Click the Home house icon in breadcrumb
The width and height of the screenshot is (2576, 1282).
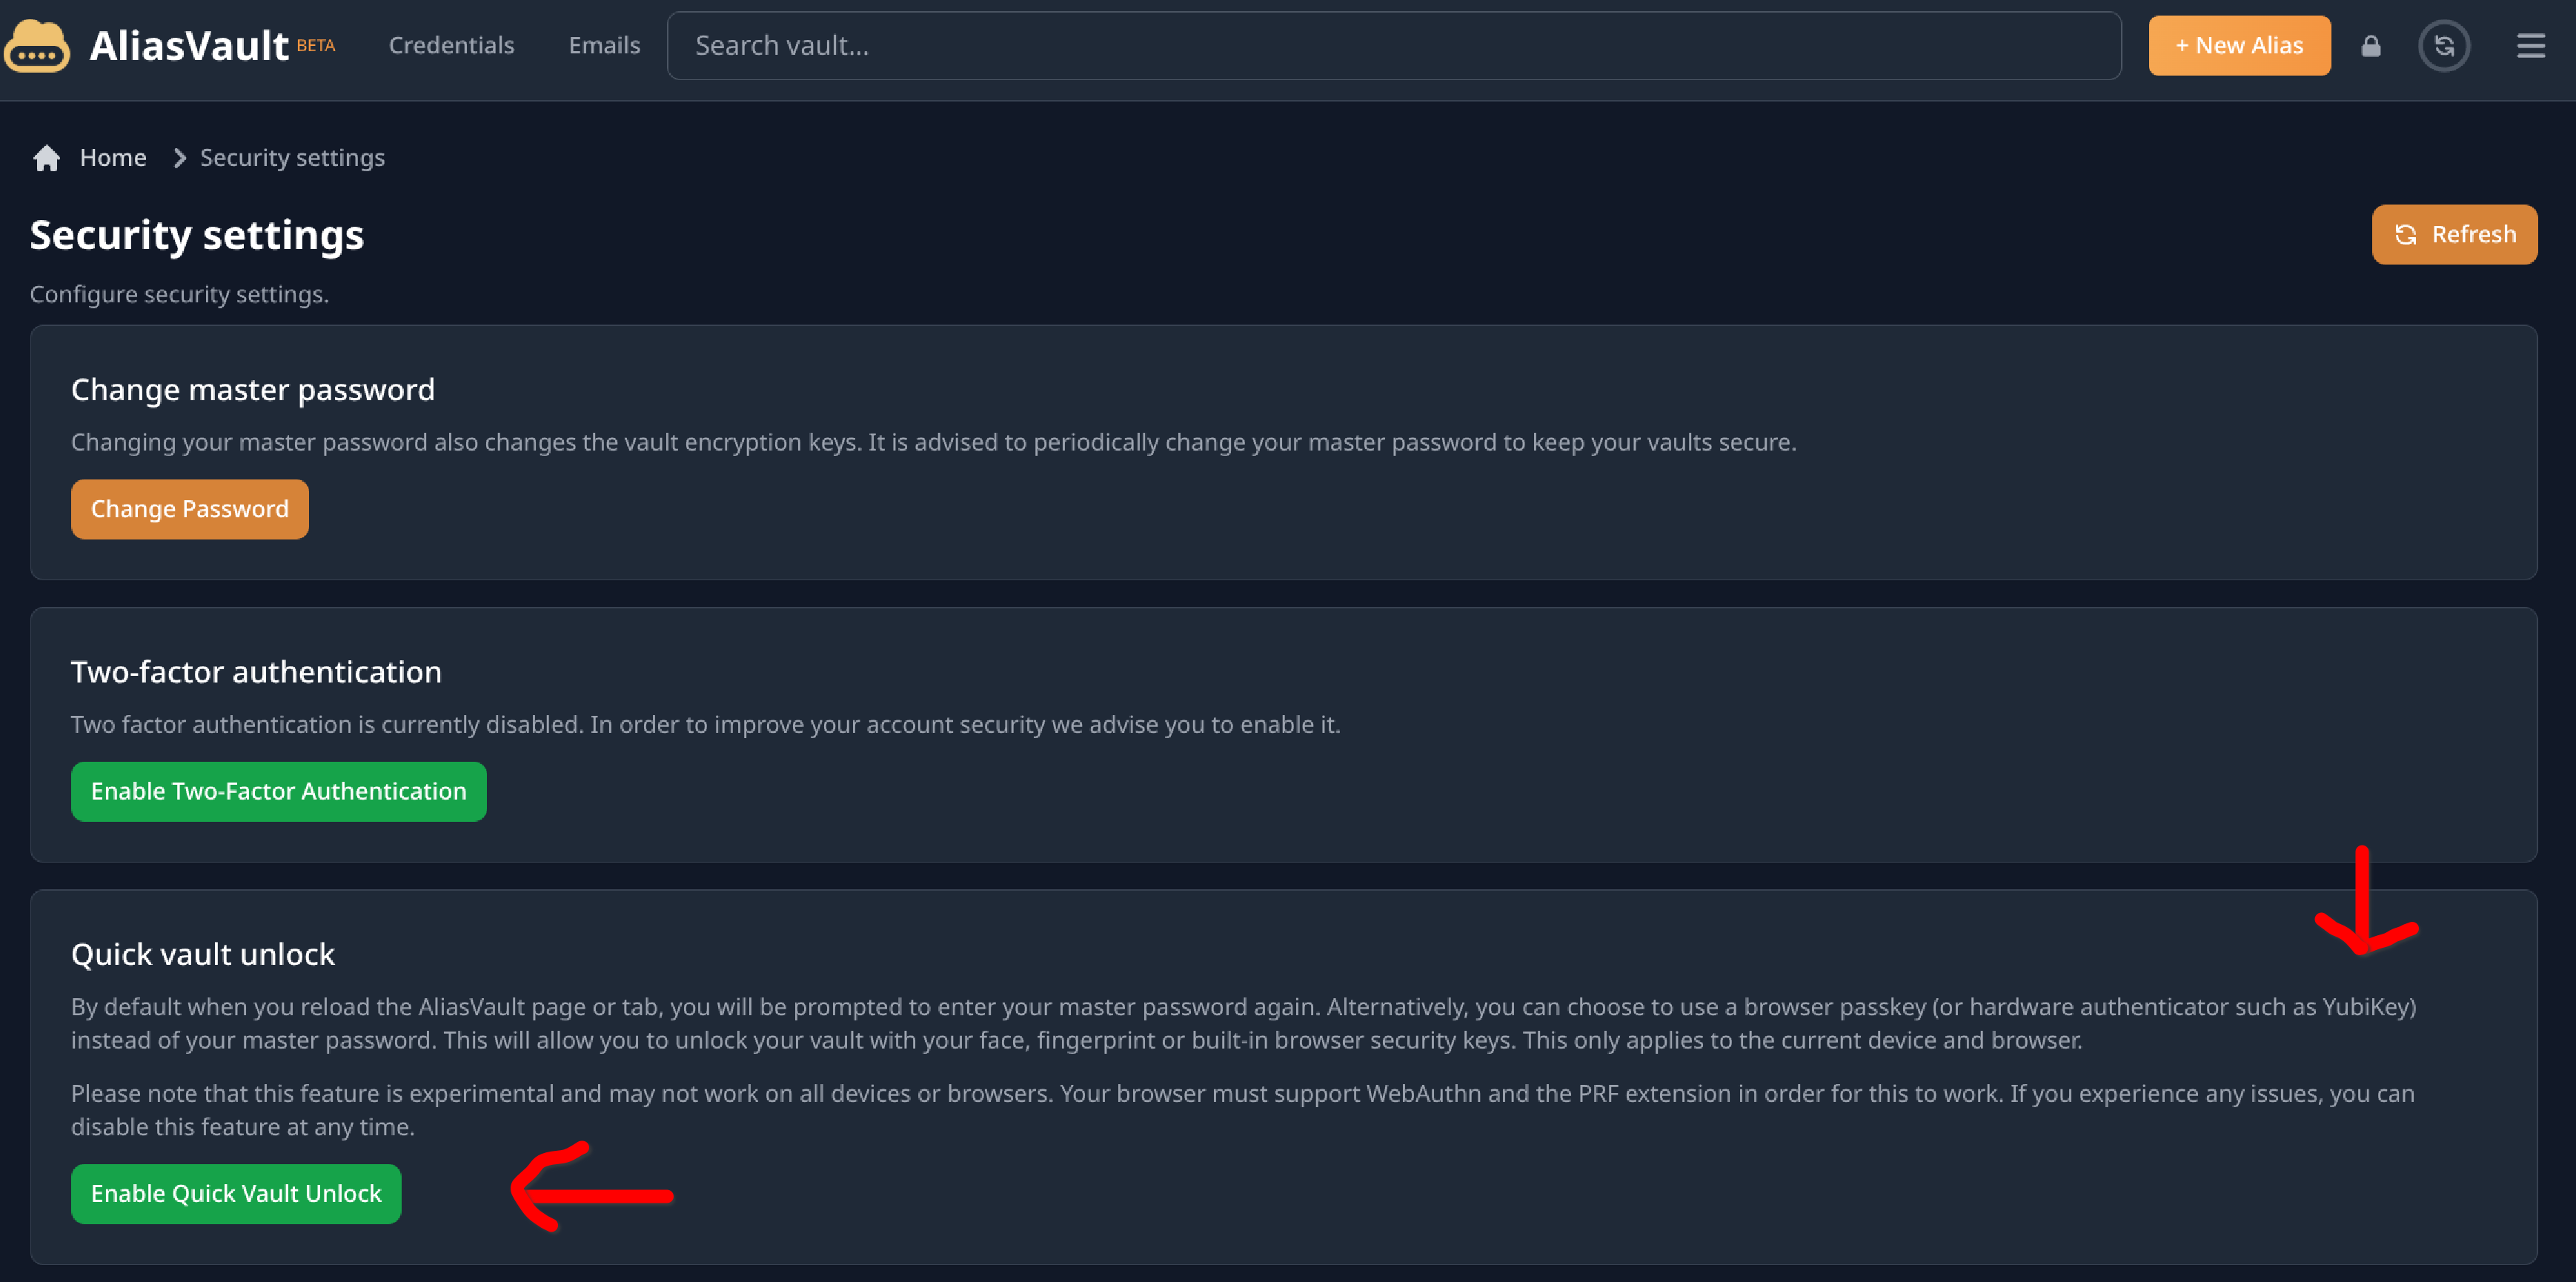point(46,158)
